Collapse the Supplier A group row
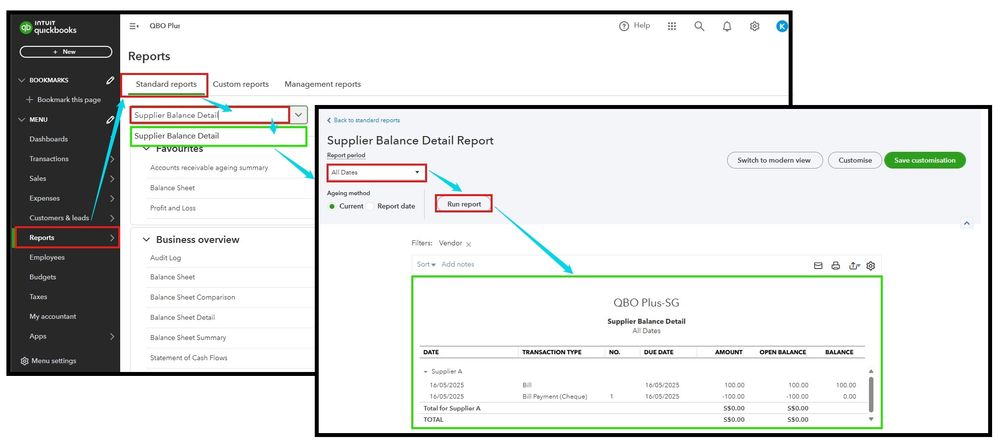Viewport: 998px width, 444px height. 426,371
